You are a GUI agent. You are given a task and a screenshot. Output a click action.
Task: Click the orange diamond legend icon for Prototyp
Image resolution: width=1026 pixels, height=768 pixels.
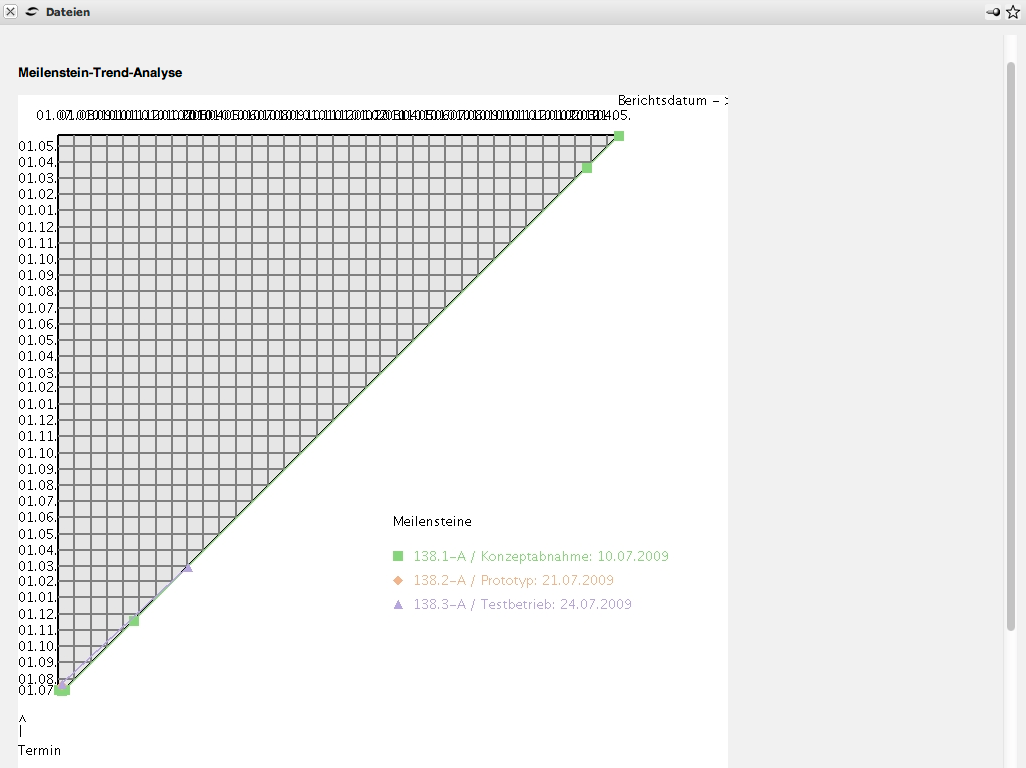tap(398, 580)
